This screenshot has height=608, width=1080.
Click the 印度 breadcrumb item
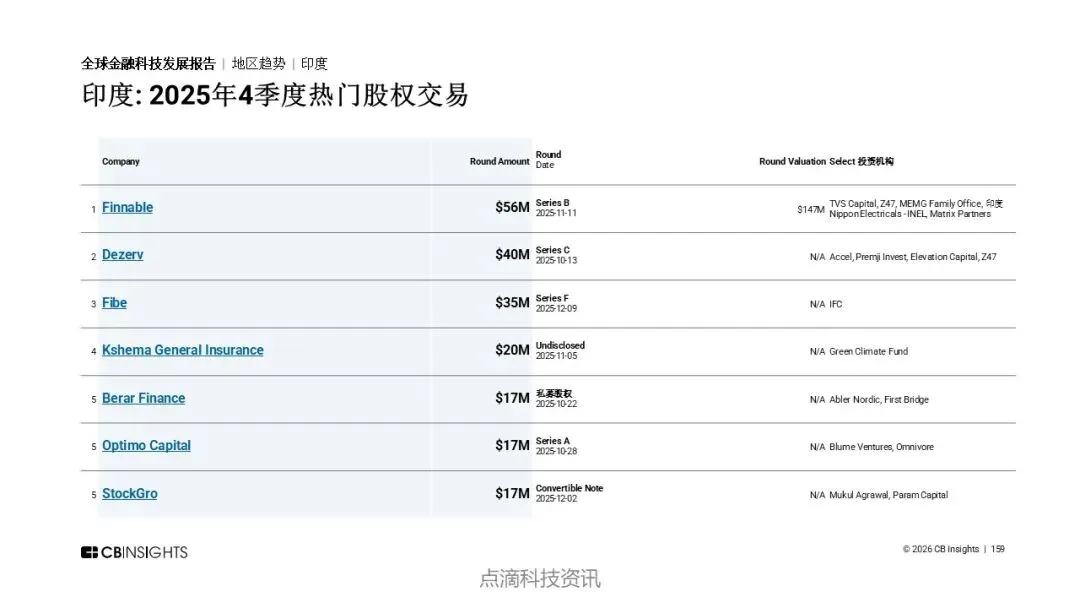[x=314, y=64]
